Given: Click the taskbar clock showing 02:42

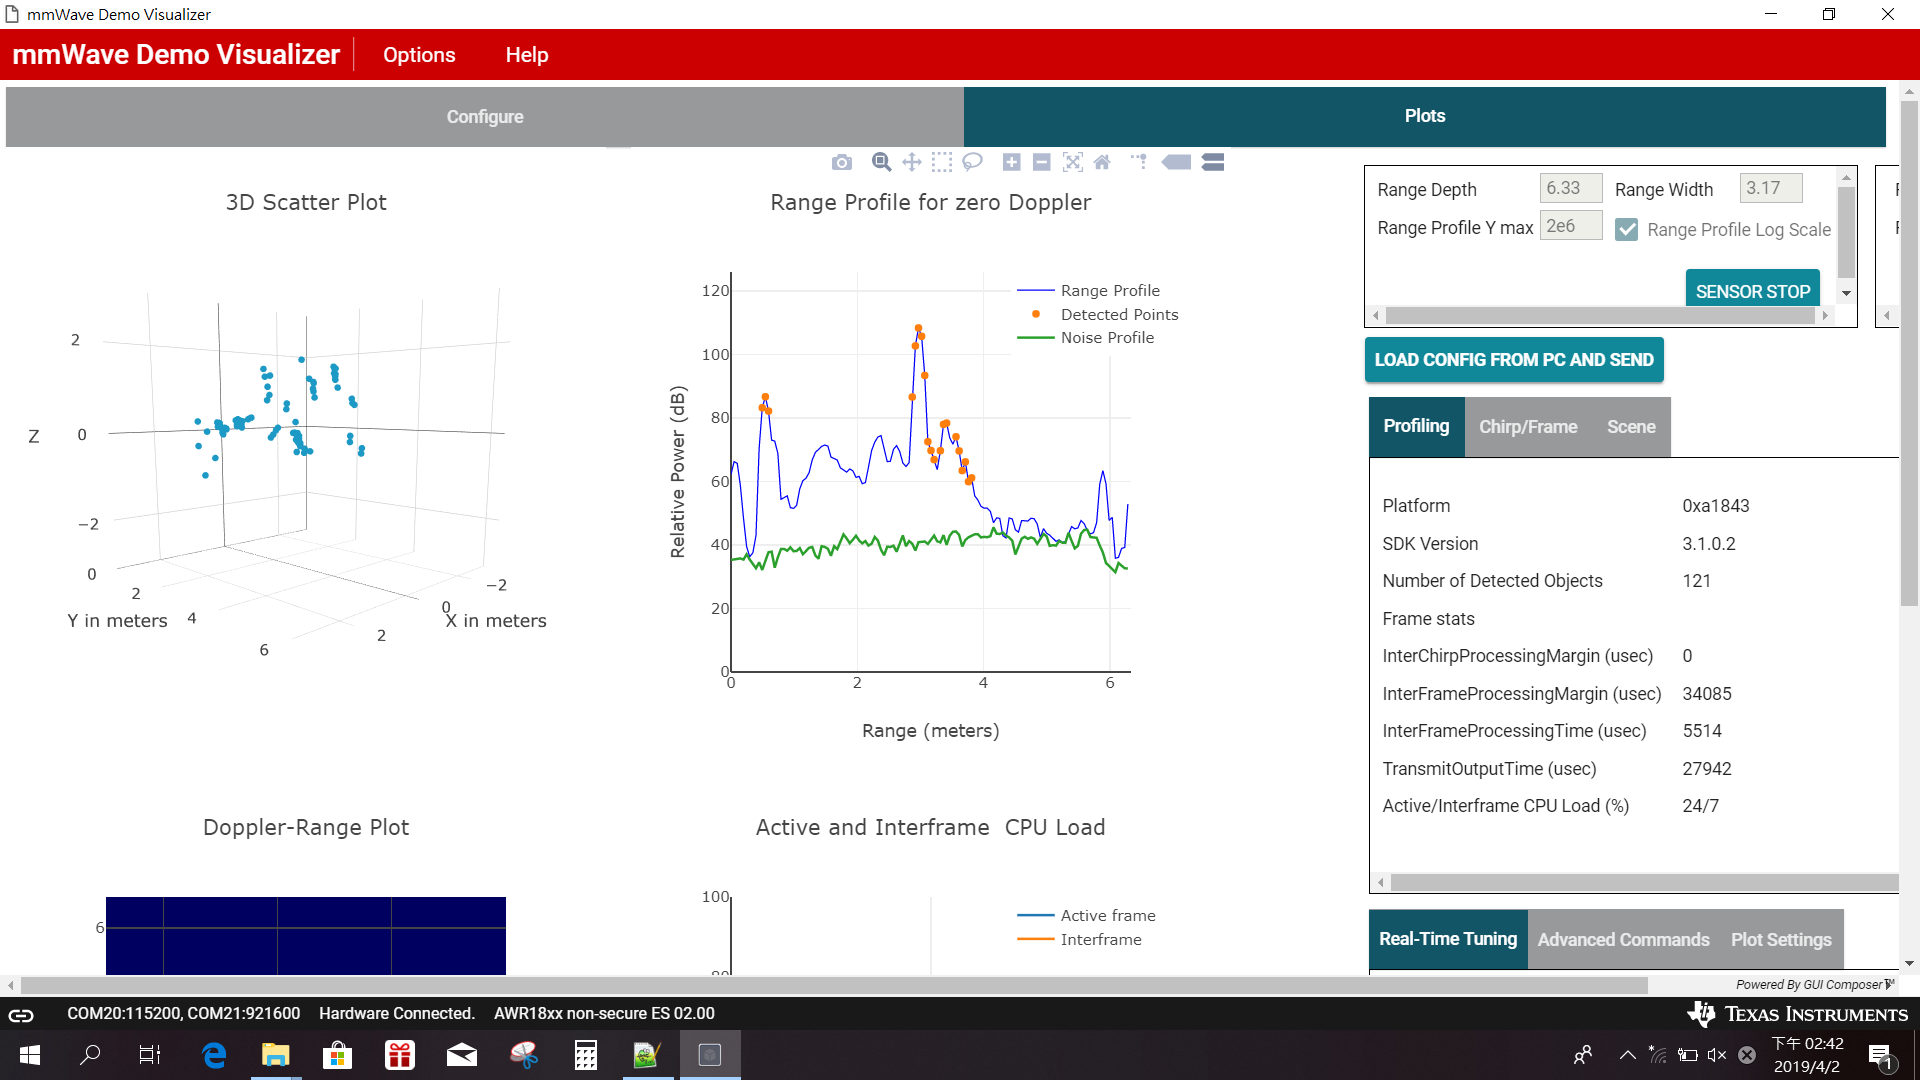Looking at the screenshot, I should 1807,1055.
